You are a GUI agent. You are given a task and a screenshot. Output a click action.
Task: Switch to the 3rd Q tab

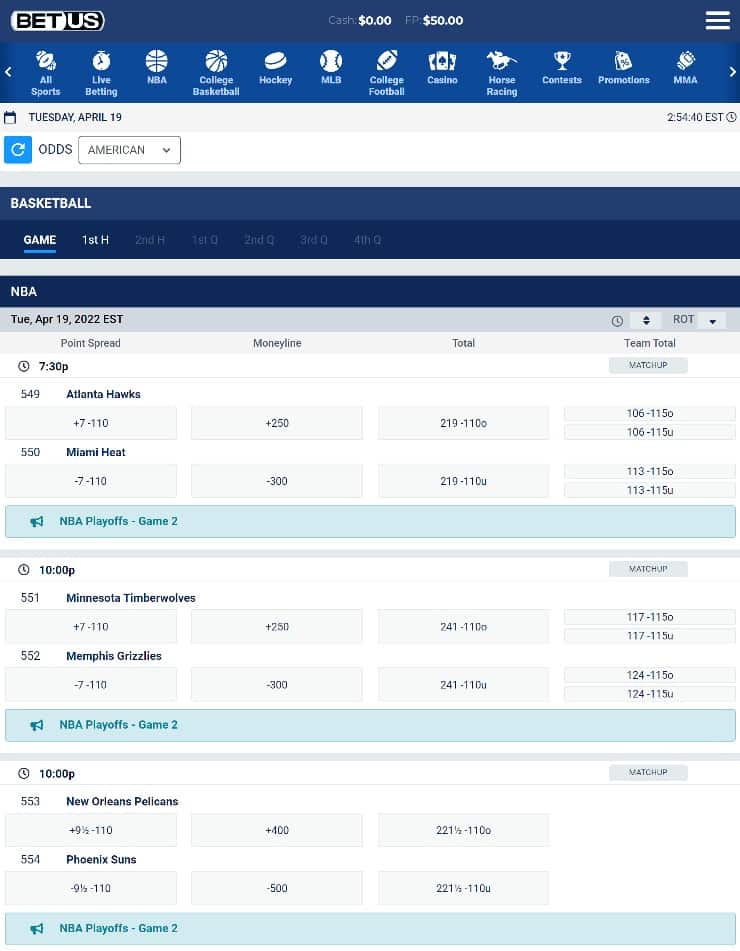click(x=314, y=240)
